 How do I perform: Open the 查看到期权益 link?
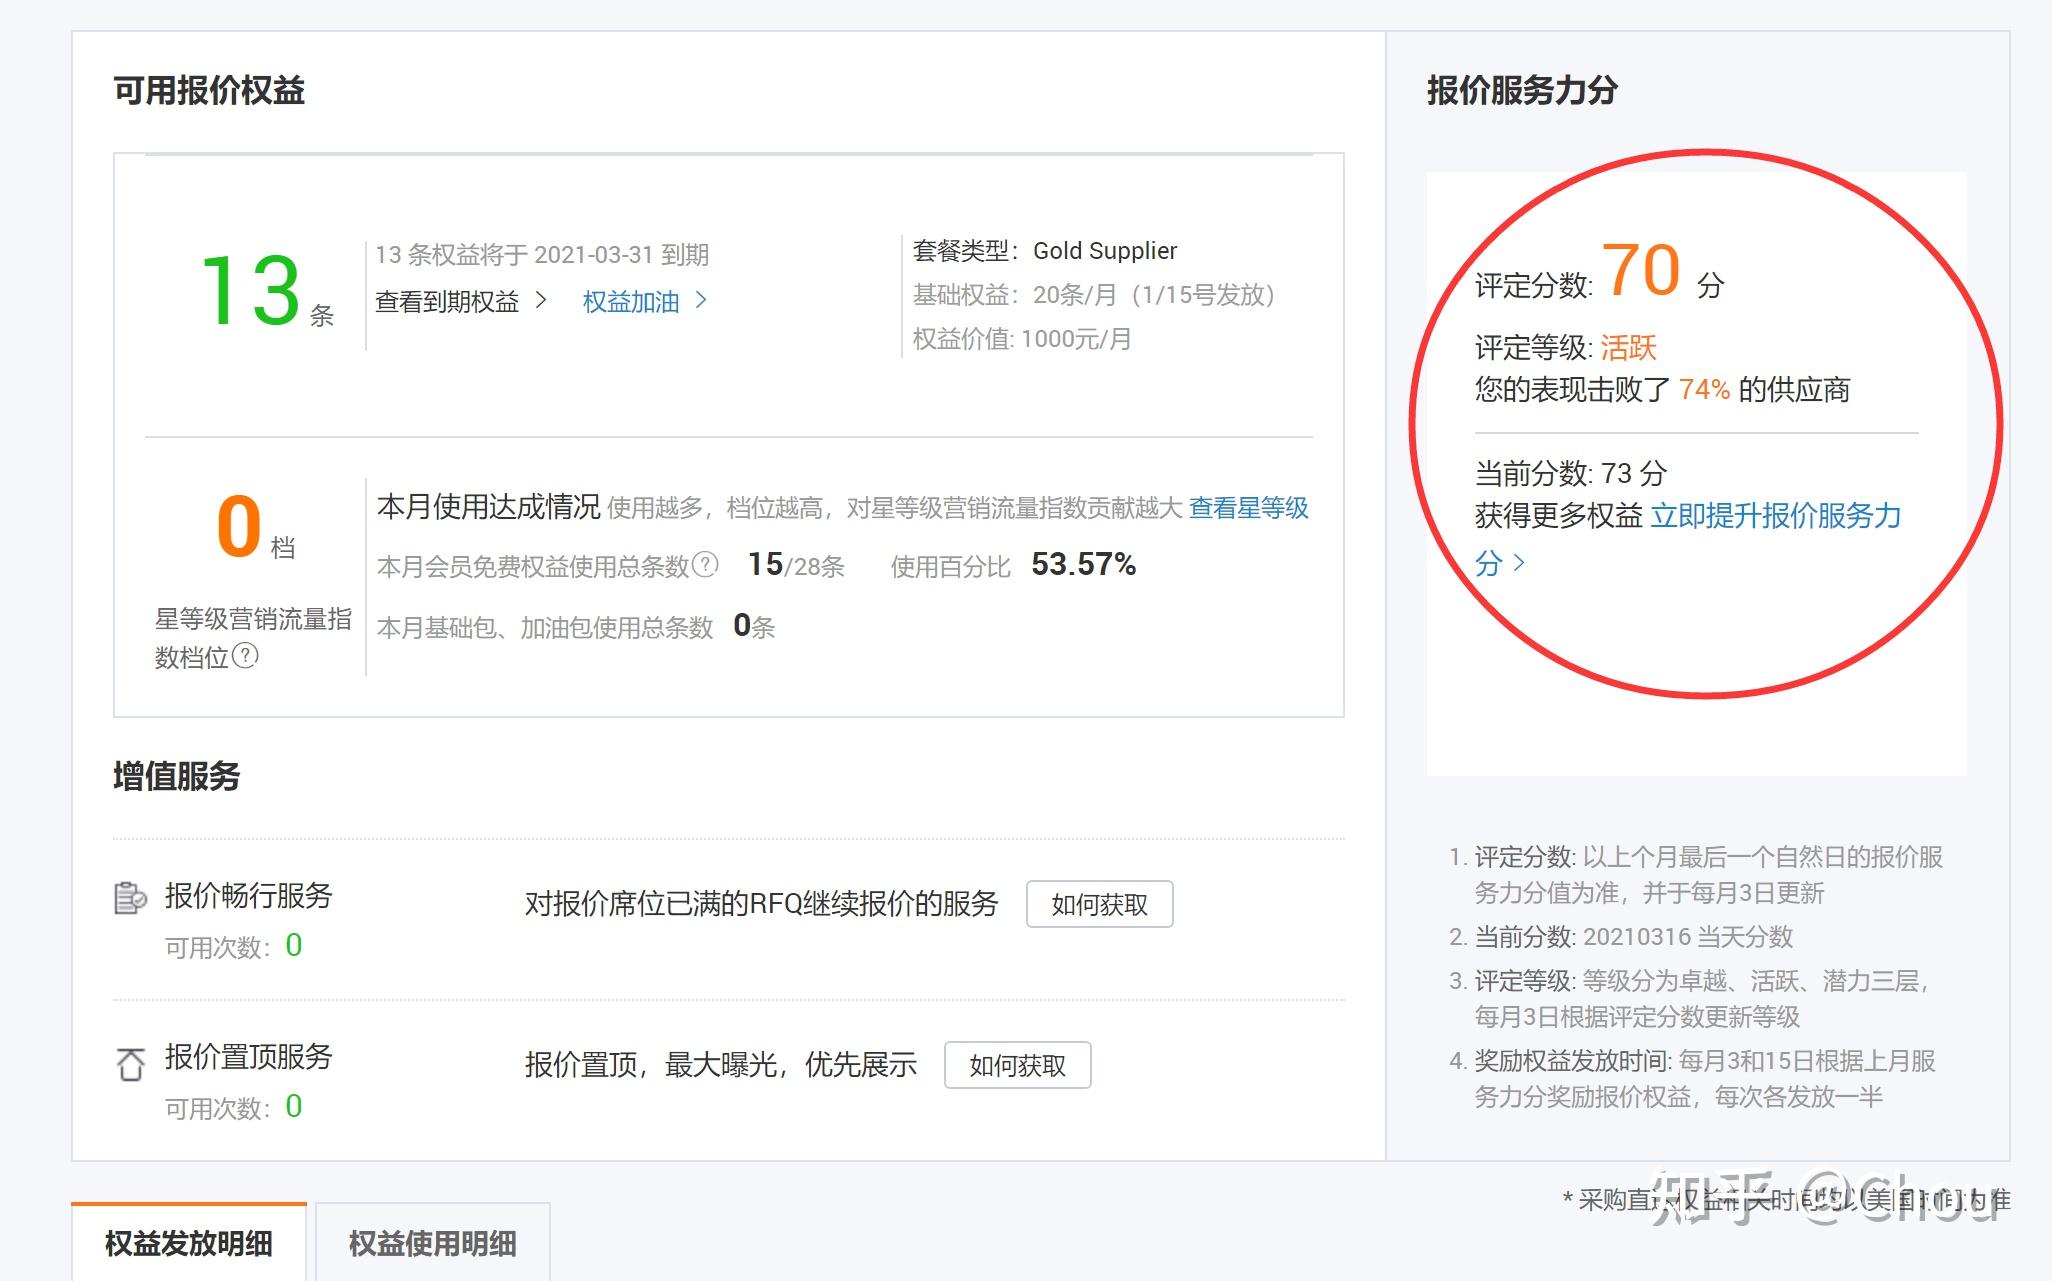point(447,301)
